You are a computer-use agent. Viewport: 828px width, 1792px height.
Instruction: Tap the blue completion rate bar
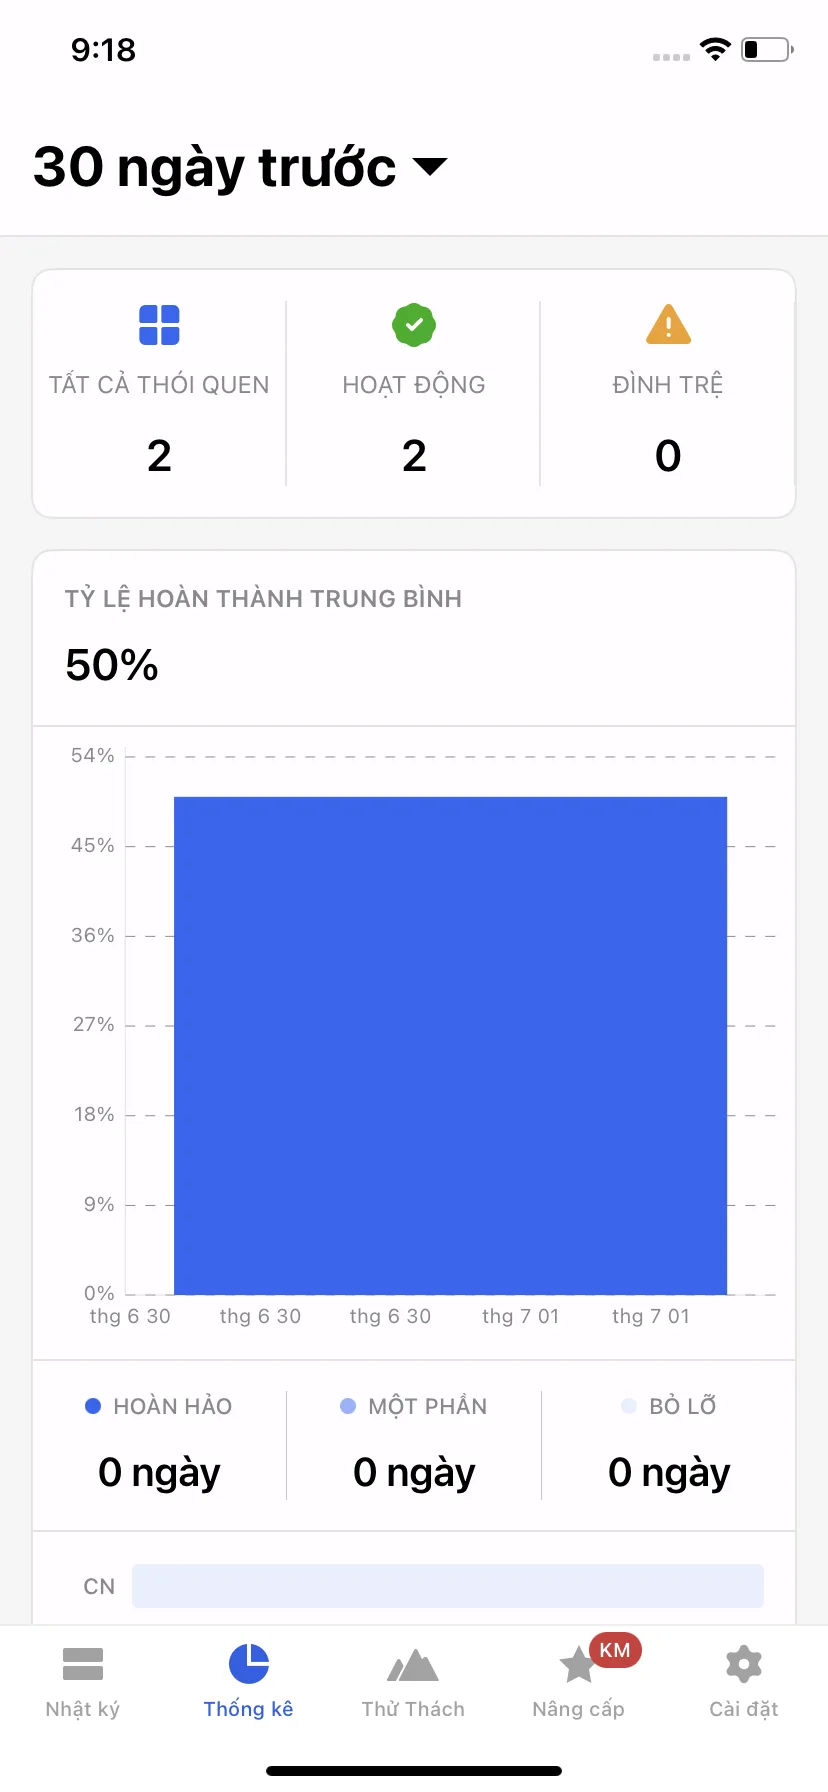pyautogui.click(x=450, y=1045)
